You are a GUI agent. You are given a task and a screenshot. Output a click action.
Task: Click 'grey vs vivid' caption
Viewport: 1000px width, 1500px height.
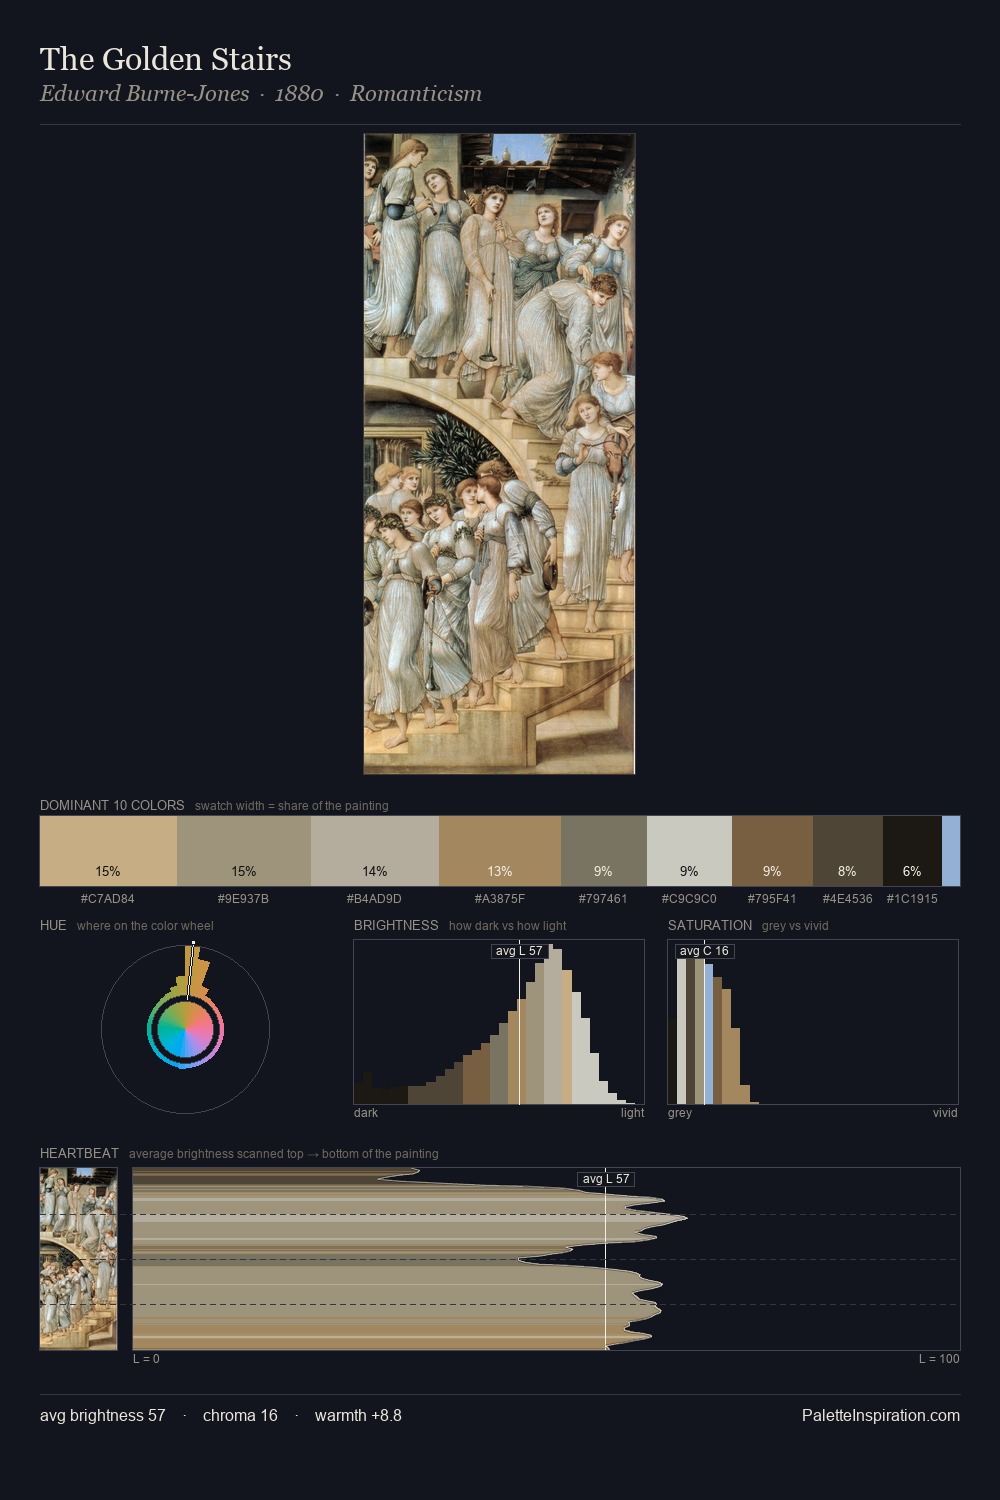795,926
